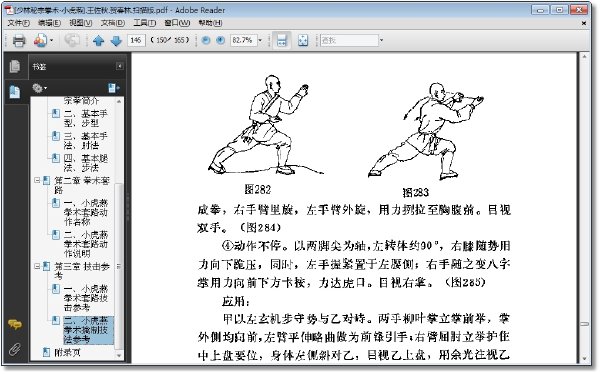
Task: Open the Attachments paperclip icon
Action: click(15, 349)
